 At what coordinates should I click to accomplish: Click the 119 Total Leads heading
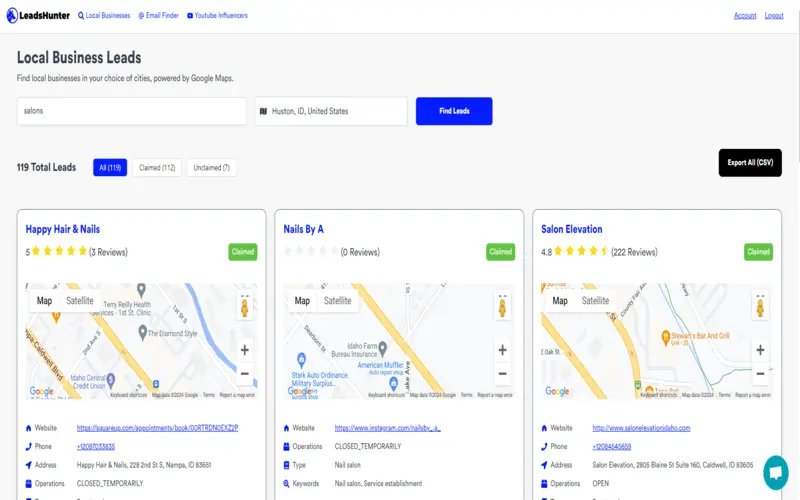(46, 167)
